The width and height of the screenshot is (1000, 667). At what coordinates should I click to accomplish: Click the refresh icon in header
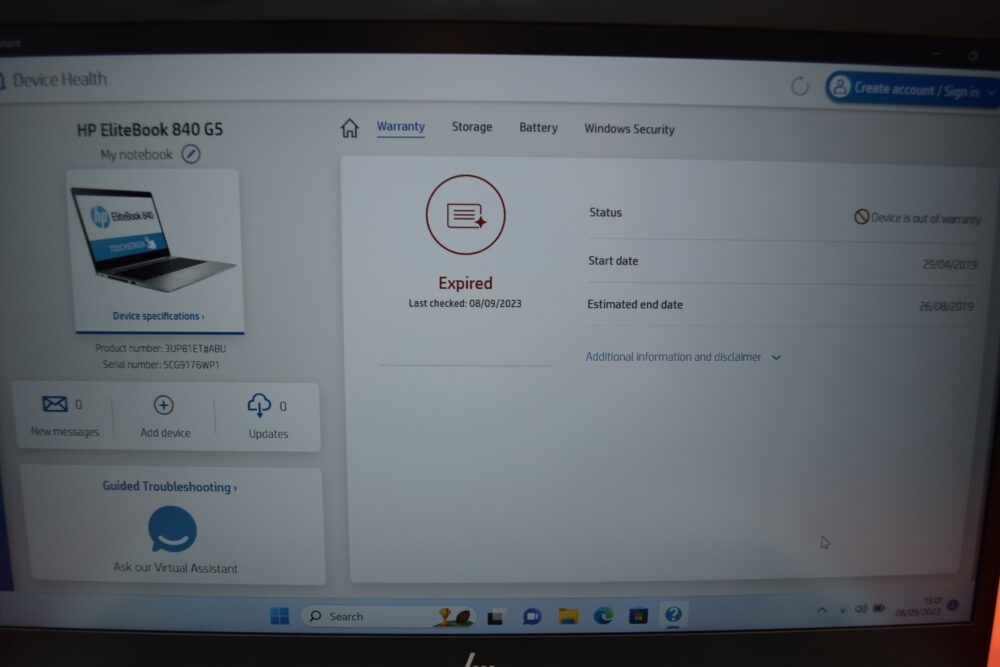coord(800,85)
